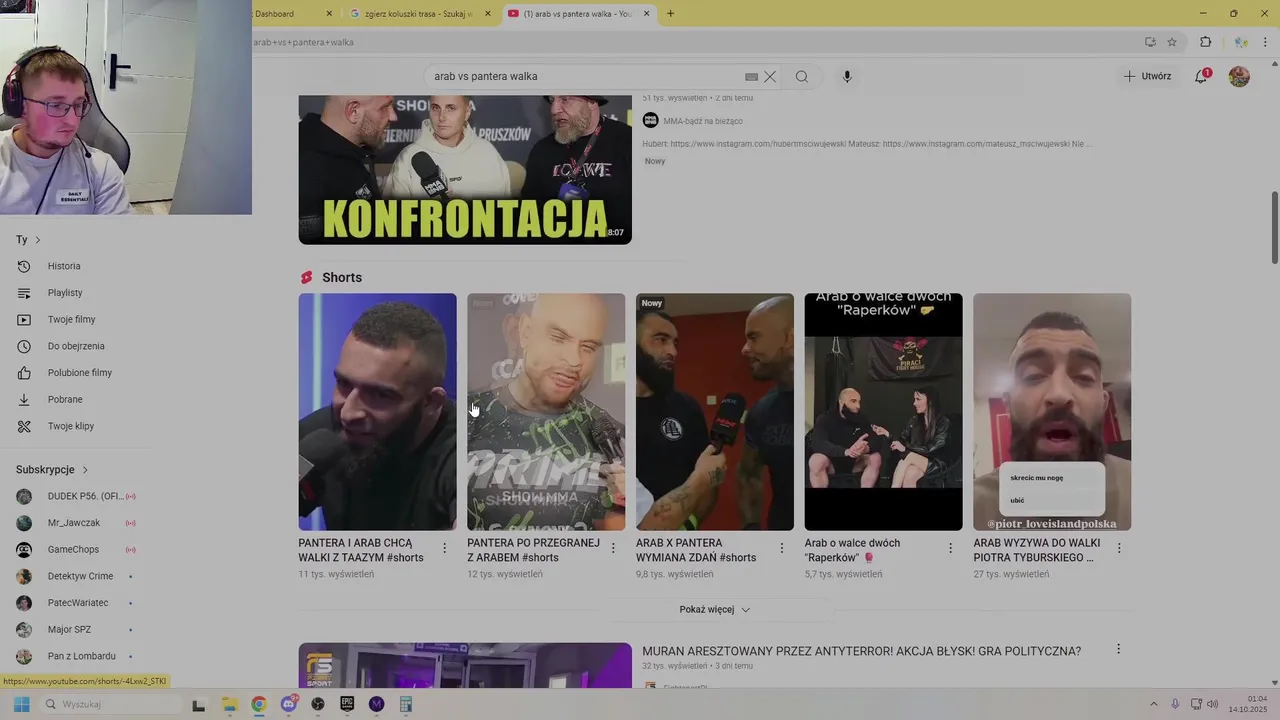Close the Dashboard tab
The width and height of the screenshot is (1280, 720).
[x=329, y=14]
